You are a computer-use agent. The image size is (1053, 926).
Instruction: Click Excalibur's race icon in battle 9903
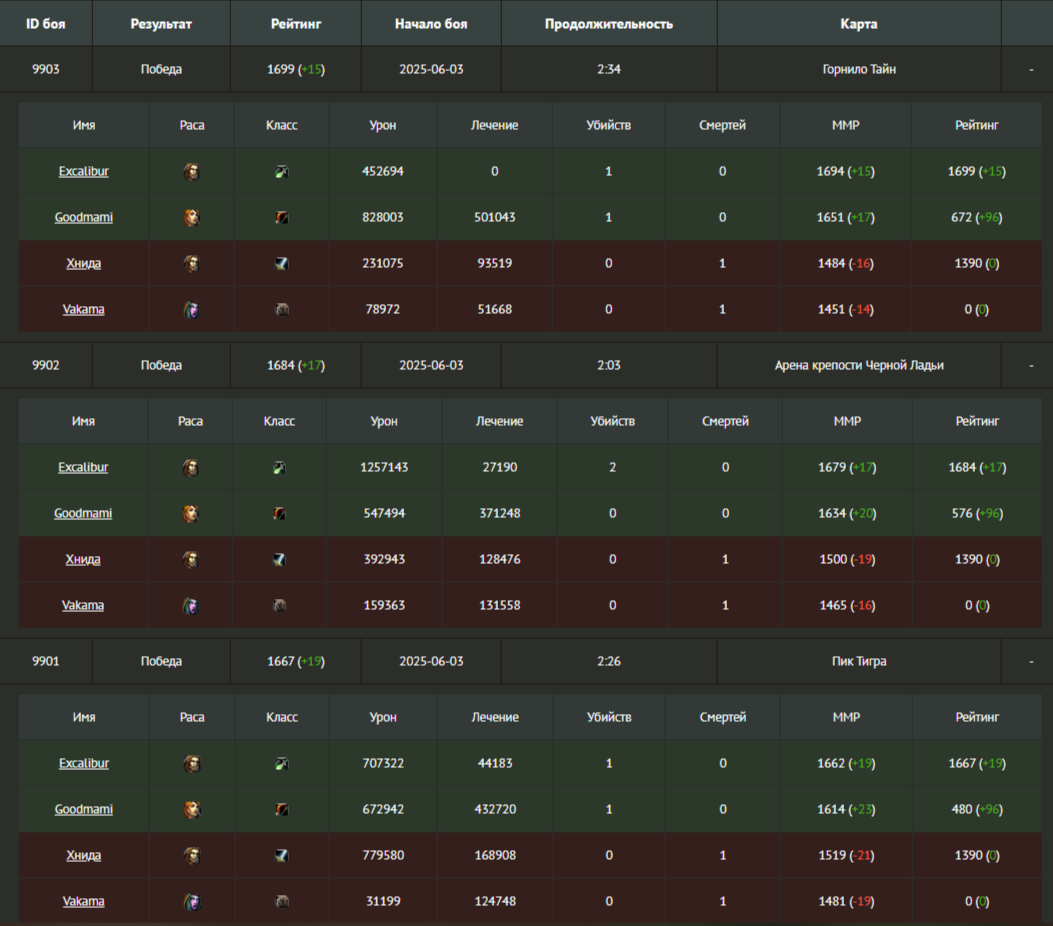click(191, 172)
